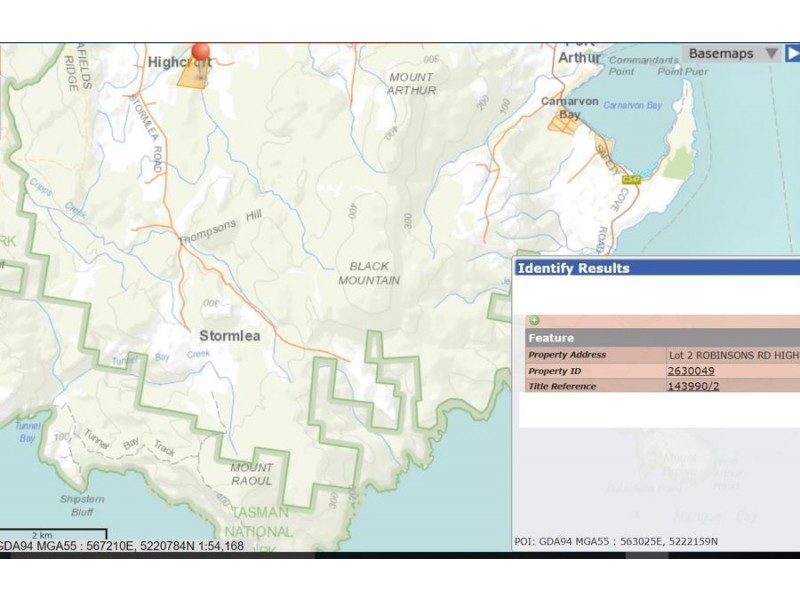The height and width of the screenshot is (600, 800).
Task: Click the MOUNT ARTHUR map label
Action: pyautogui.click(x=411, y=84)
